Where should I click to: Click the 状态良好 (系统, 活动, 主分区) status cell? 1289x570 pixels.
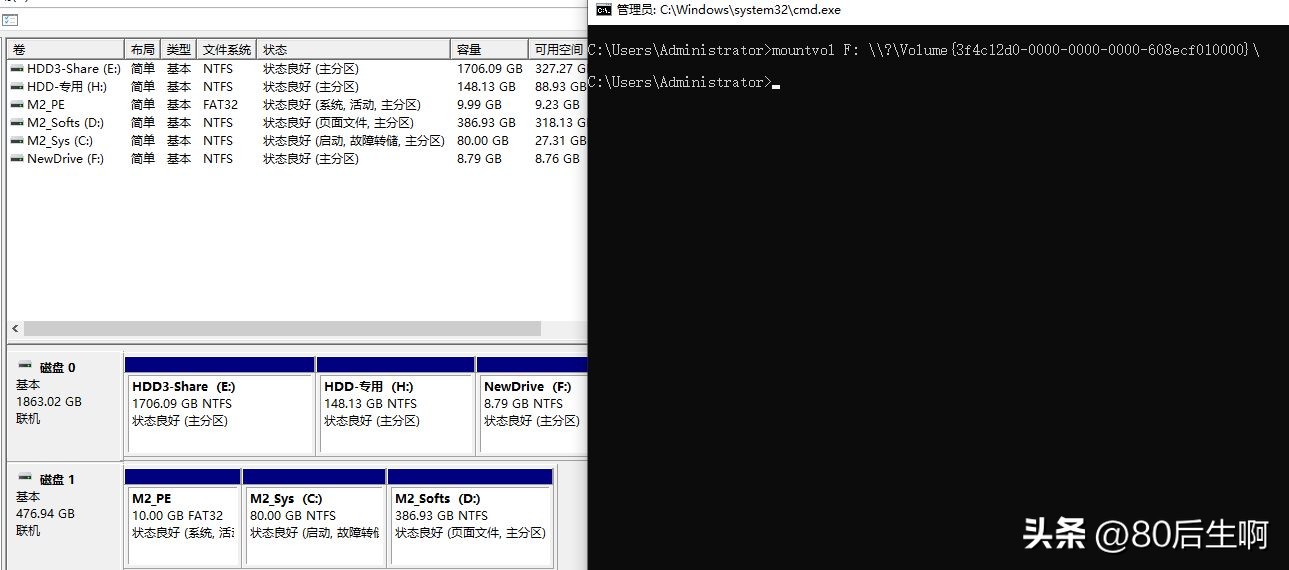[341, 105]
